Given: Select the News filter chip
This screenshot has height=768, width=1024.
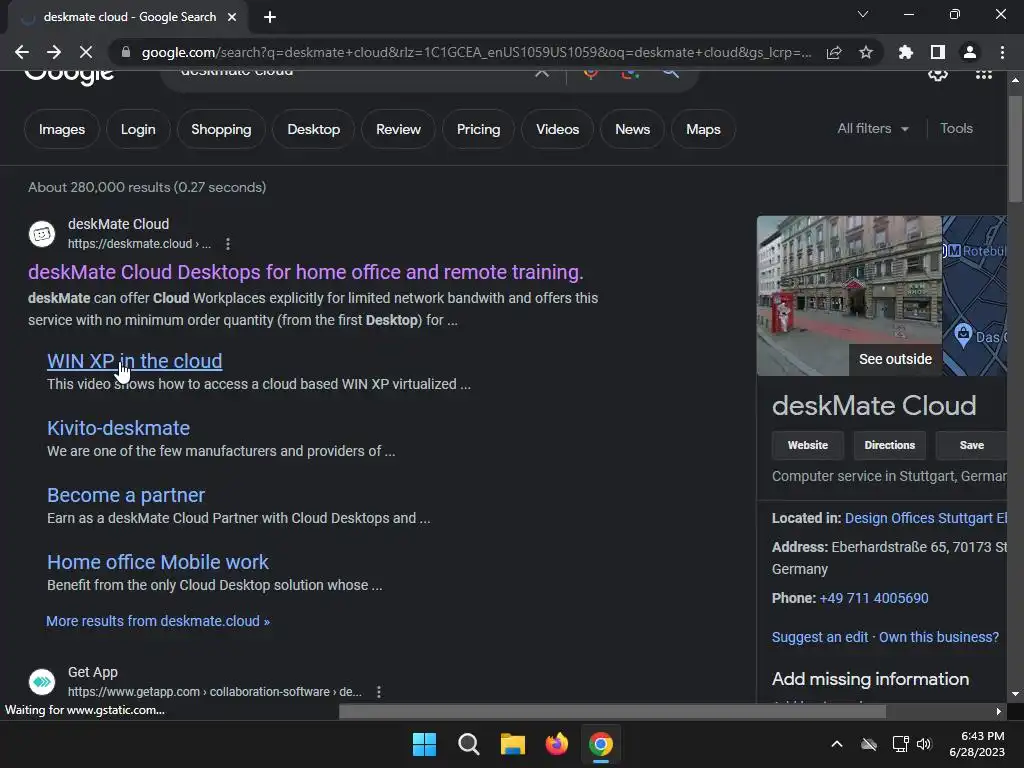Looking at the screenshot, I should click(632, 129).
